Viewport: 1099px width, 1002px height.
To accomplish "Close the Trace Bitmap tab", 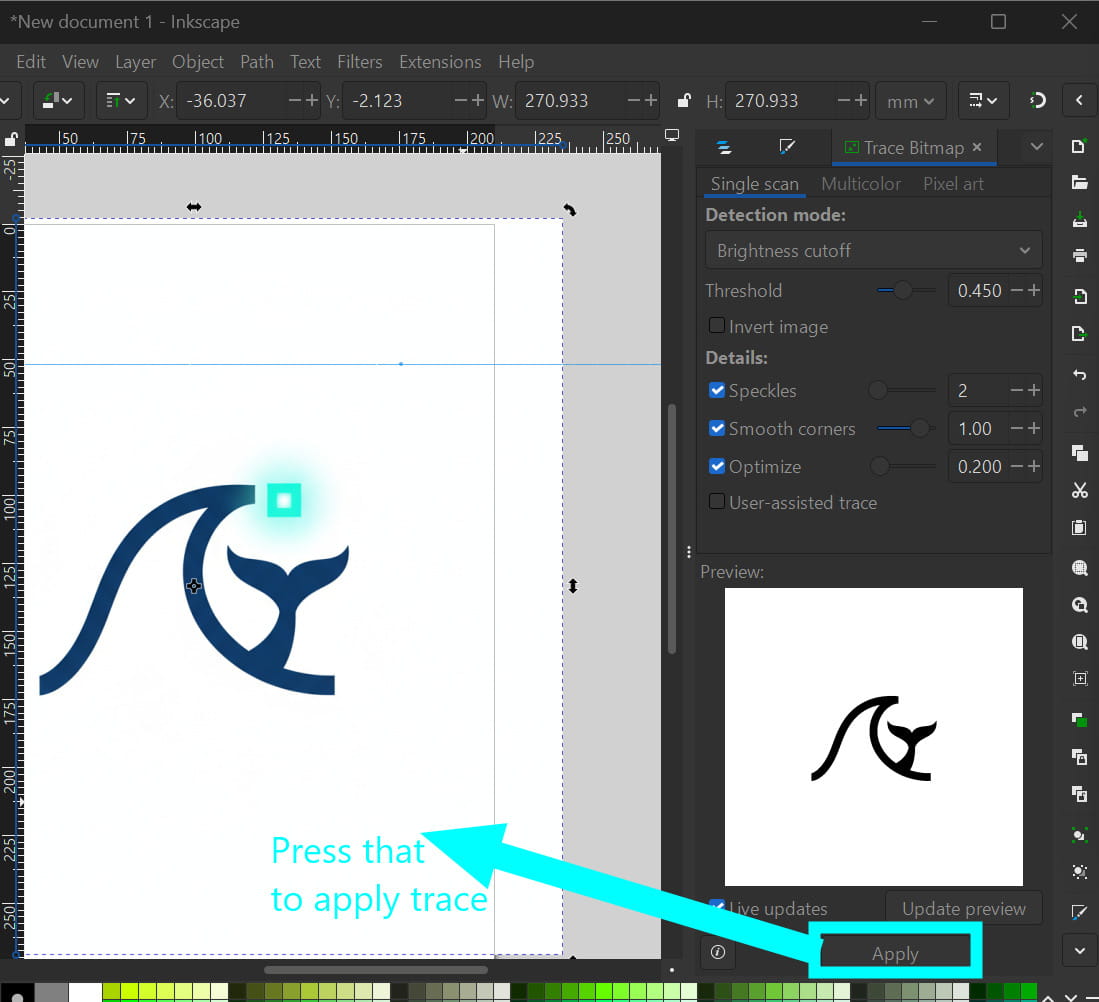I will (x=977, y=147).
